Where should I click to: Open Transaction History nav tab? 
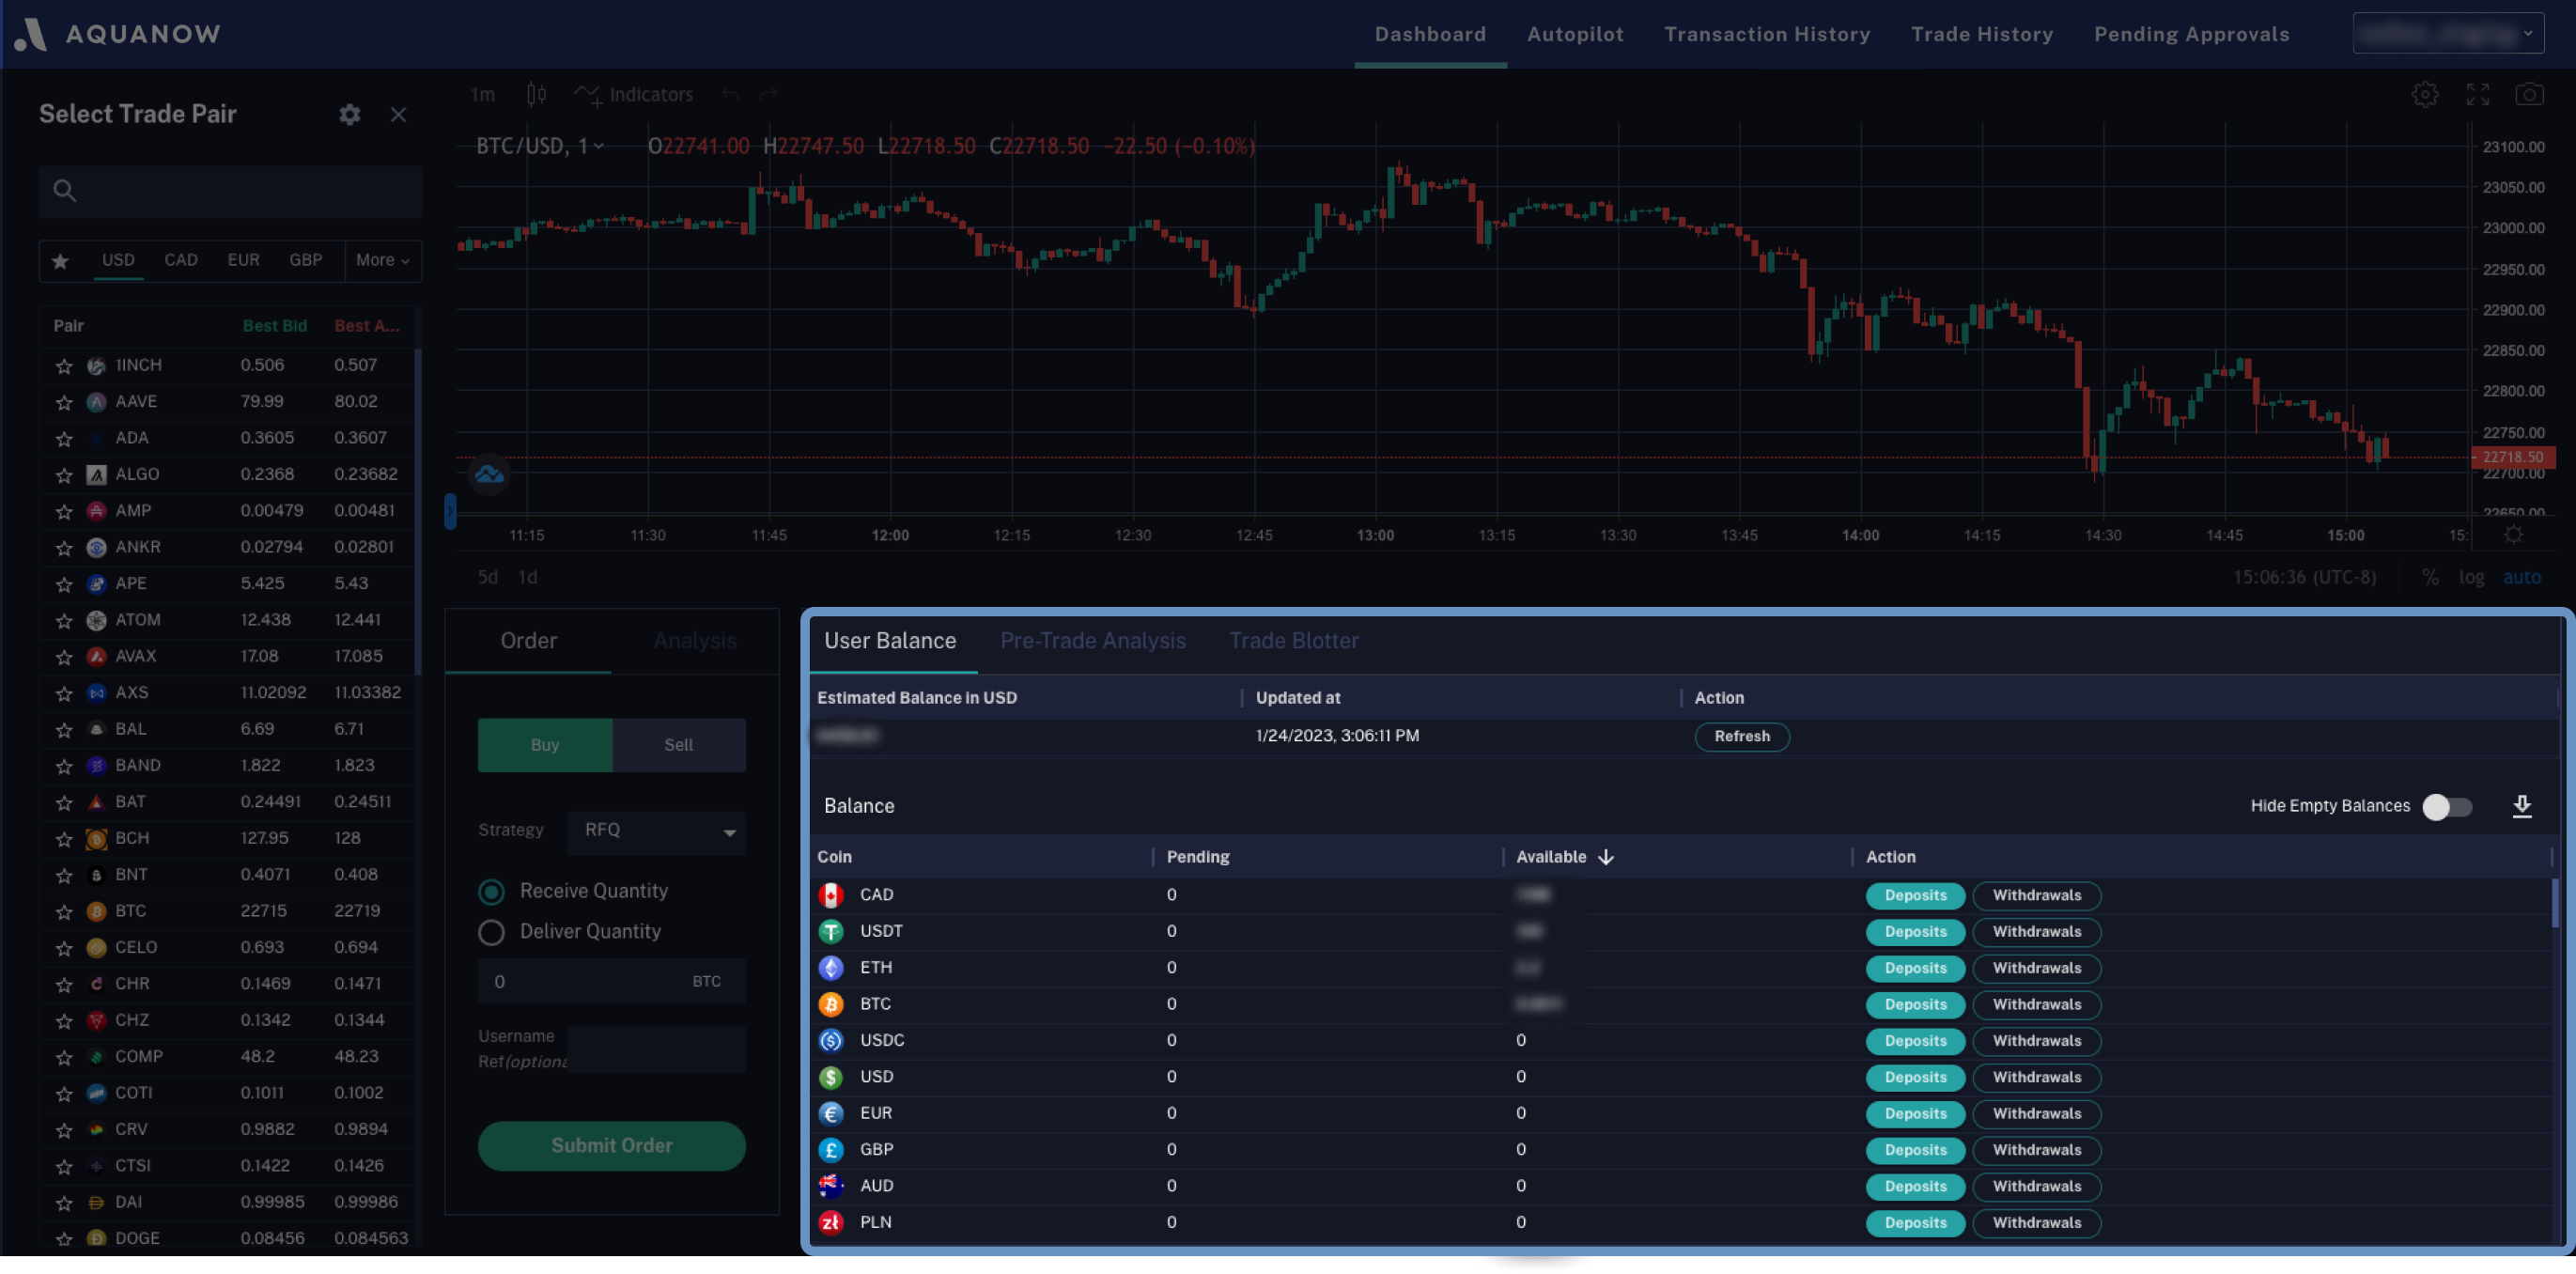pos(1766,34)
